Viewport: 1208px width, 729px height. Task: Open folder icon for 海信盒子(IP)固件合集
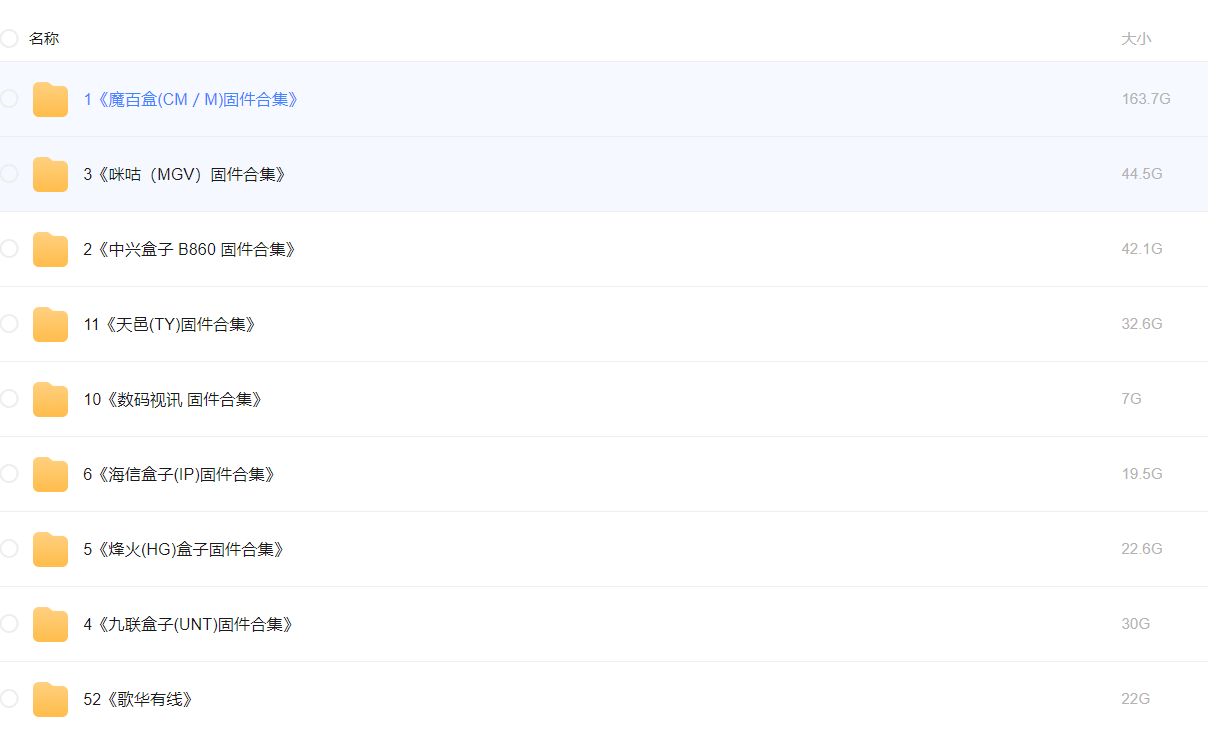click(50, 474)
